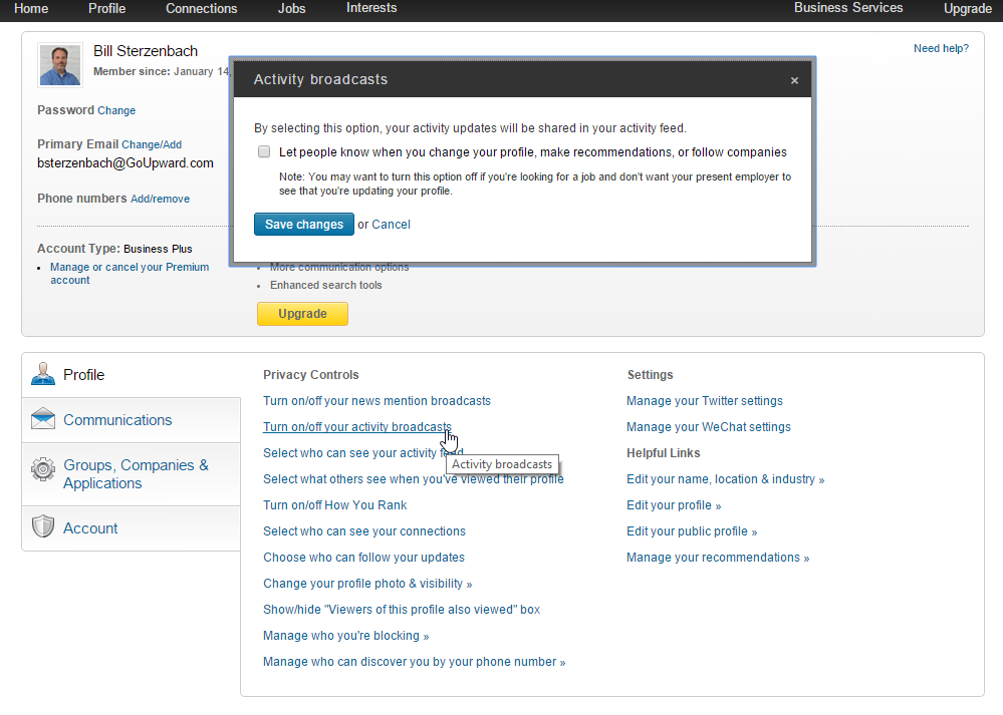Select the Account settings tab

pyautogui.click(x=90, y=528)
